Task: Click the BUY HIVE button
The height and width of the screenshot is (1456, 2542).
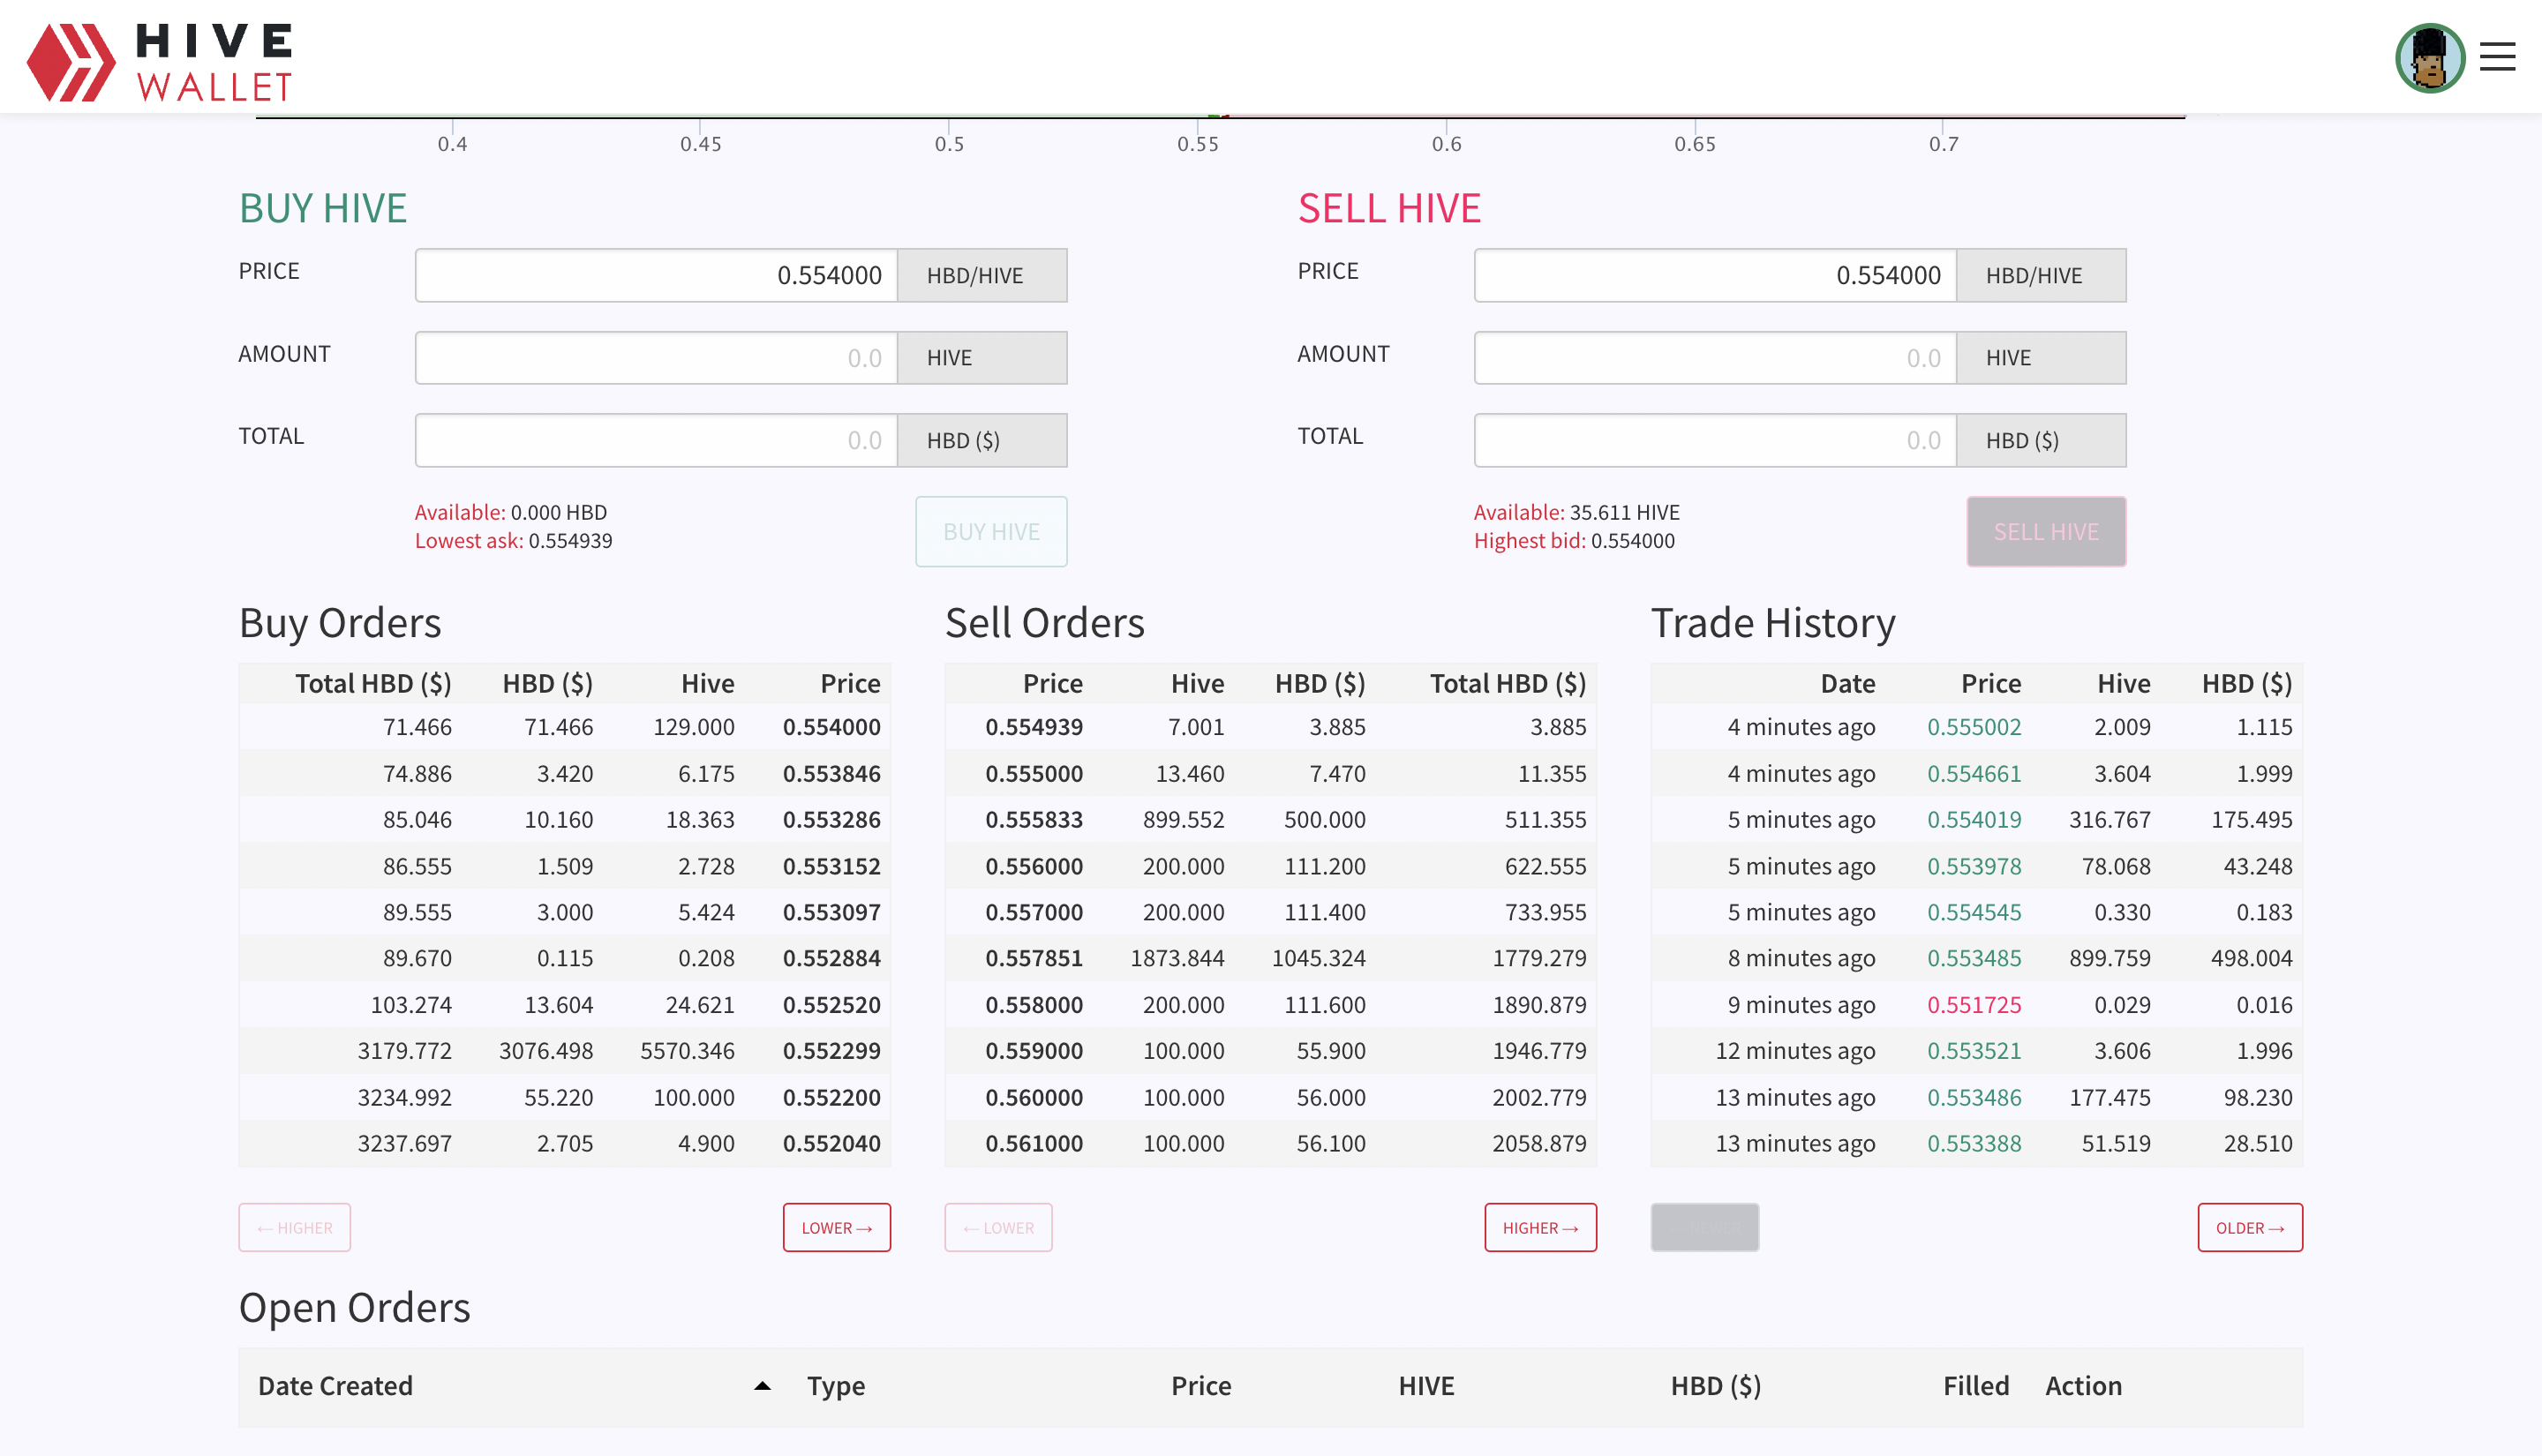Action: [x=991, y=532]
